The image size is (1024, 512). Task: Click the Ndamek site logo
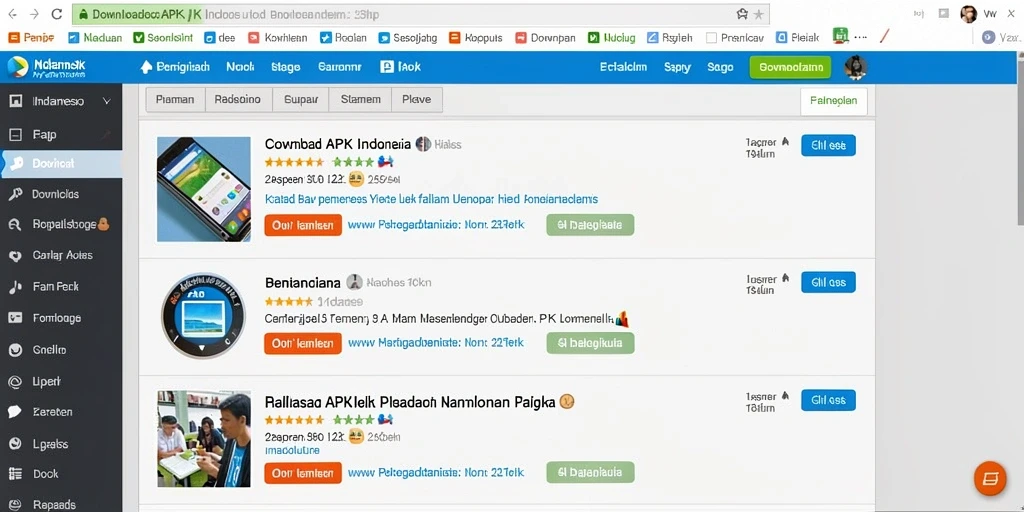coord(46,67)
